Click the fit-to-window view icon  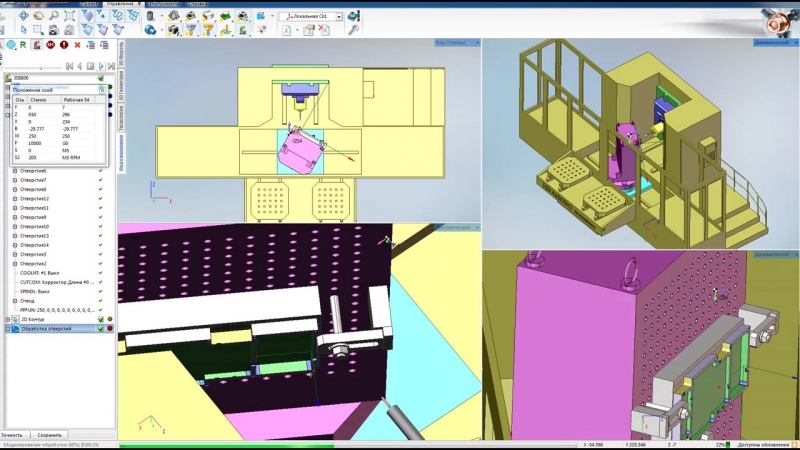point(69,16)
